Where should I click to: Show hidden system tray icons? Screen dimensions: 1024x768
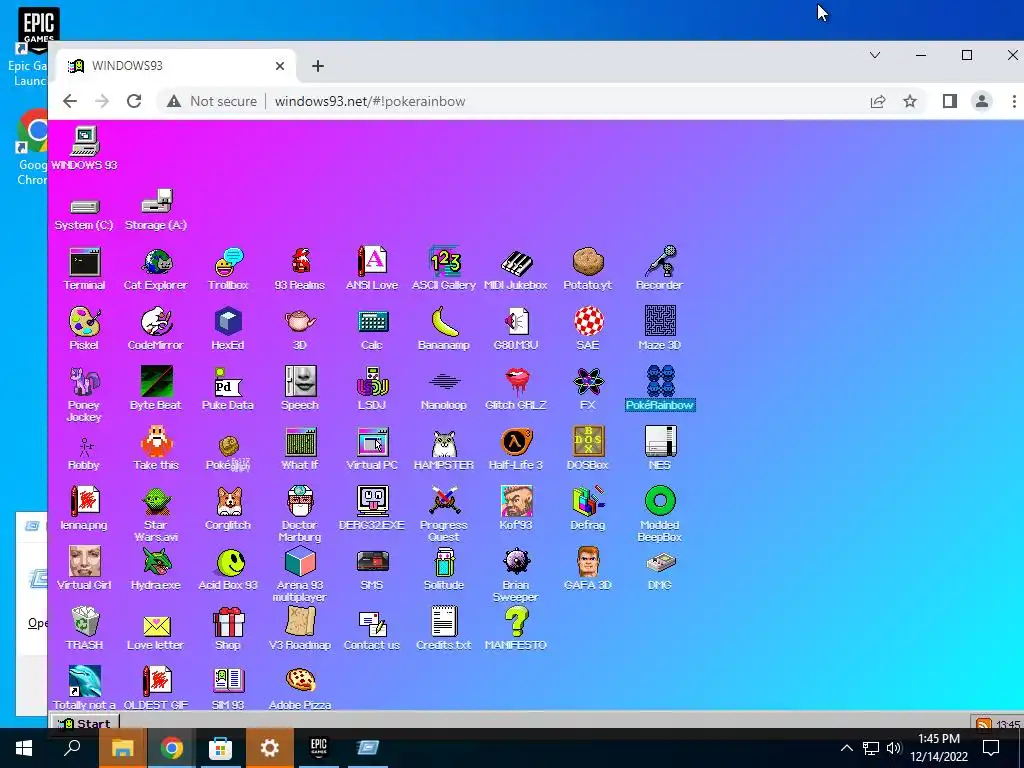click(x=846, y=748)
